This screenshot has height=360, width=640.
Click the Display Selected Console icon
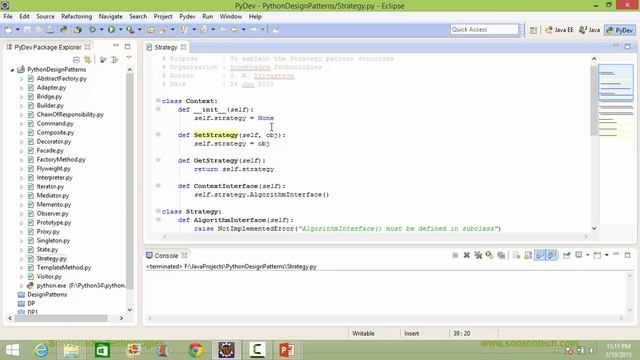click(x=579, y=255)
